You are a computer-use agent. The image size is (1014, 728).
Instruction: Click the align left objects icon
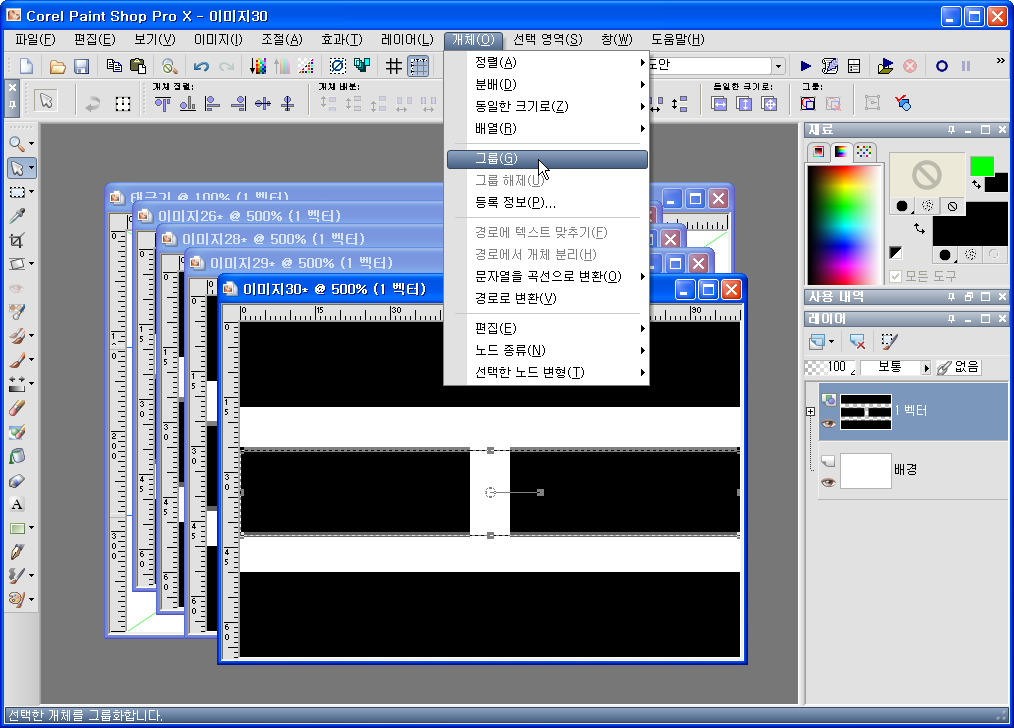pyautogui.click(x=212, y=103)
